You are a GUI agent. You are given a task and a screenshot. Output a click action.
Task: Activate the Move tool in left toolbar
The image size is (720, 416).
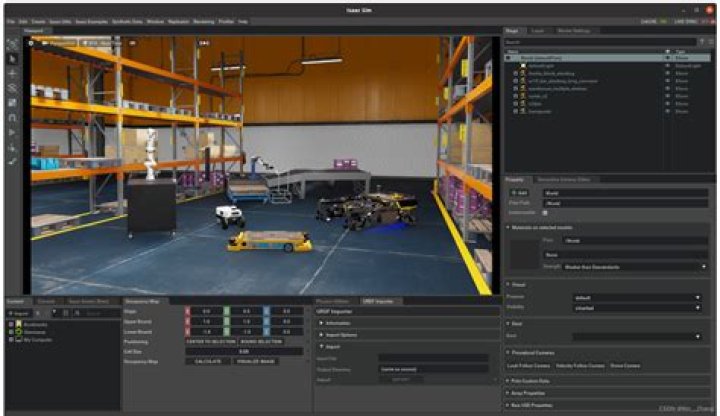tap(12, 73)
